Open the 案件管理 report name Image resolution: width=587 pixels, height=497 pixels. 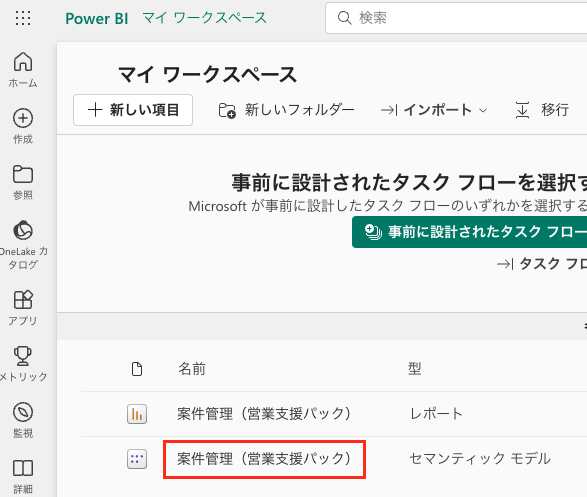pyautogui.click(x=264, y=414)
